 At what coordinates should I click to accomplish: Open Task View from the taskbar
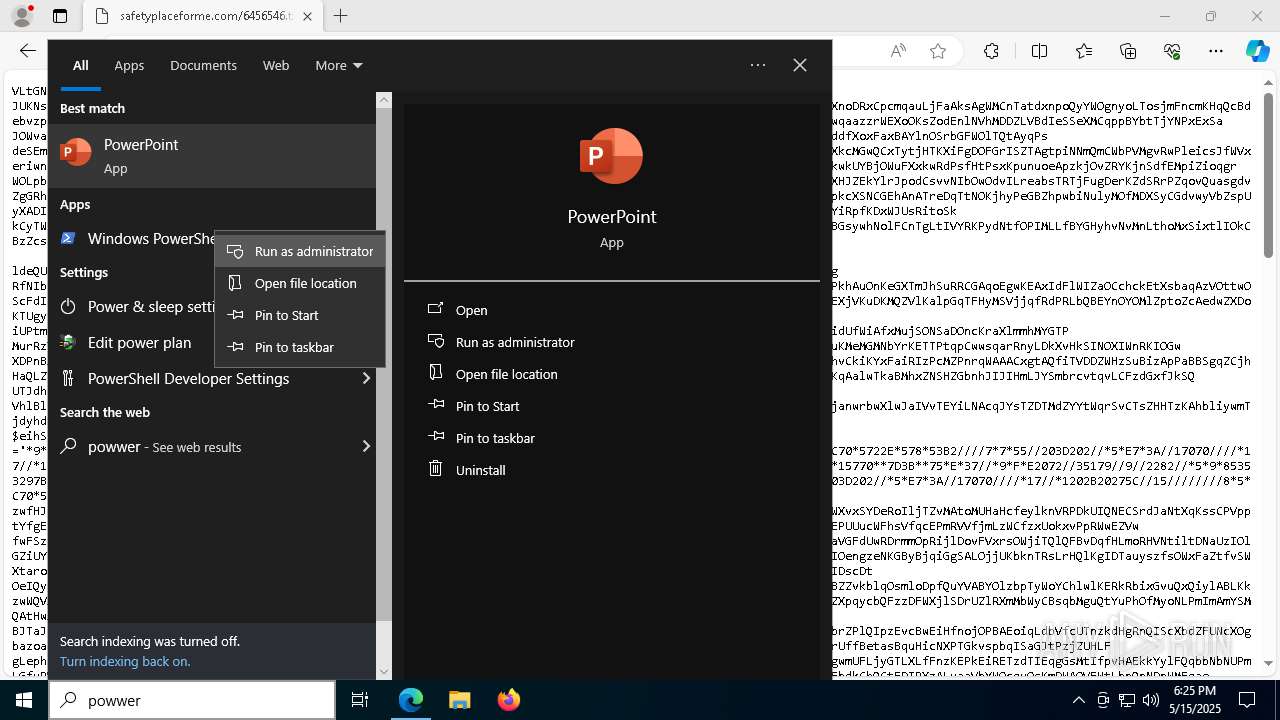coord(360,700)
